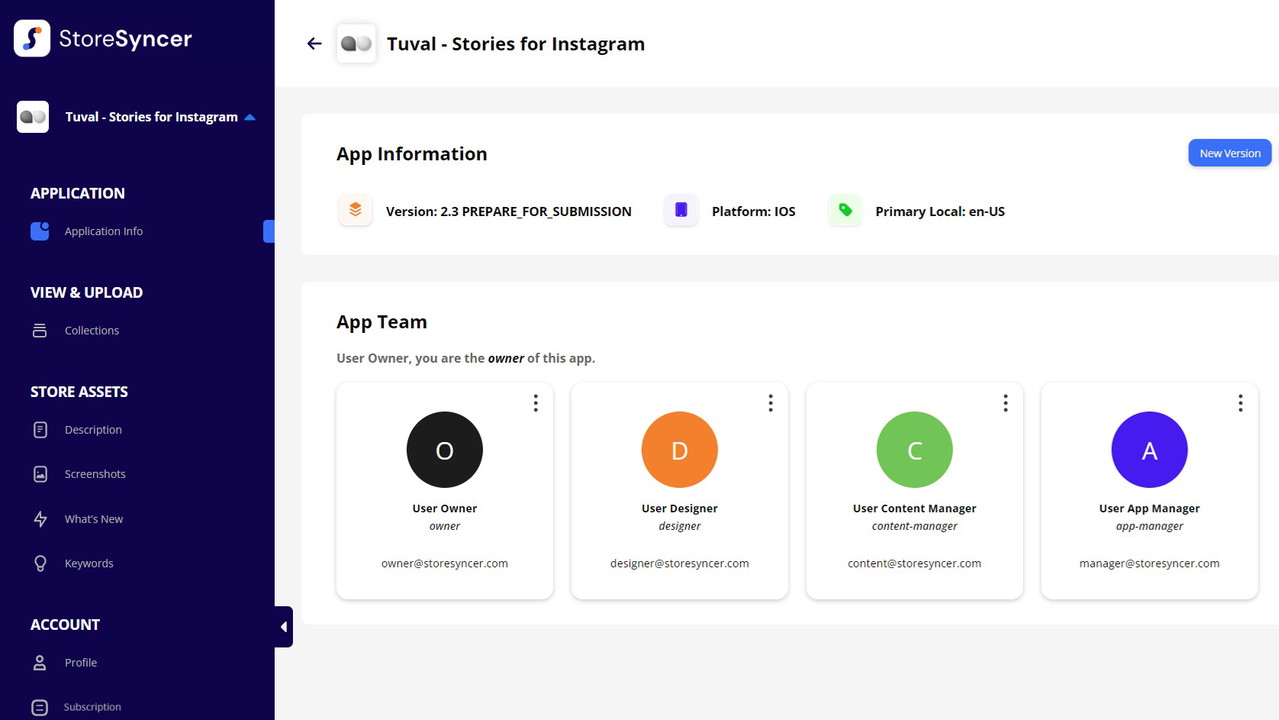
Task: Click the content-manager role label
Action: (915, 526)
